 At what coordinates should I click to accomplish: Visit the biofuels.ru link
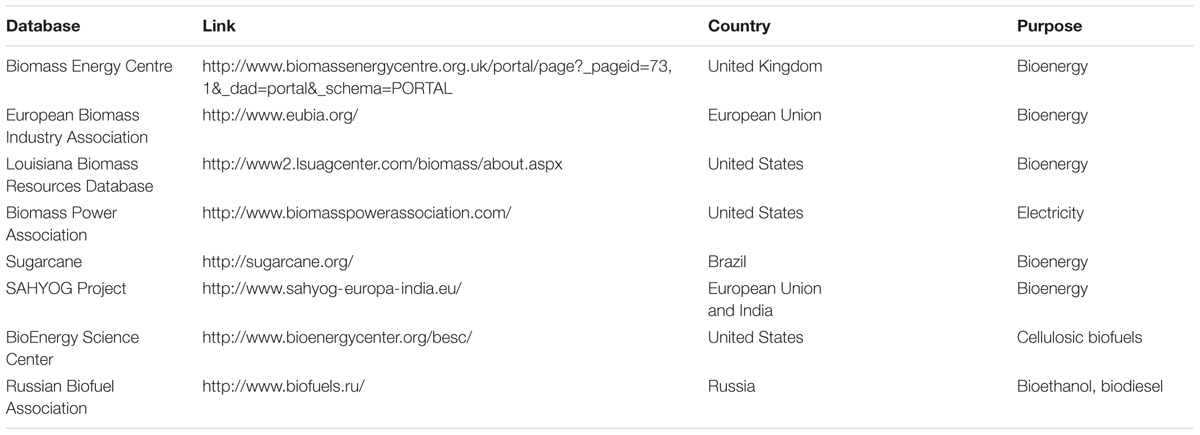coord(283,386)
